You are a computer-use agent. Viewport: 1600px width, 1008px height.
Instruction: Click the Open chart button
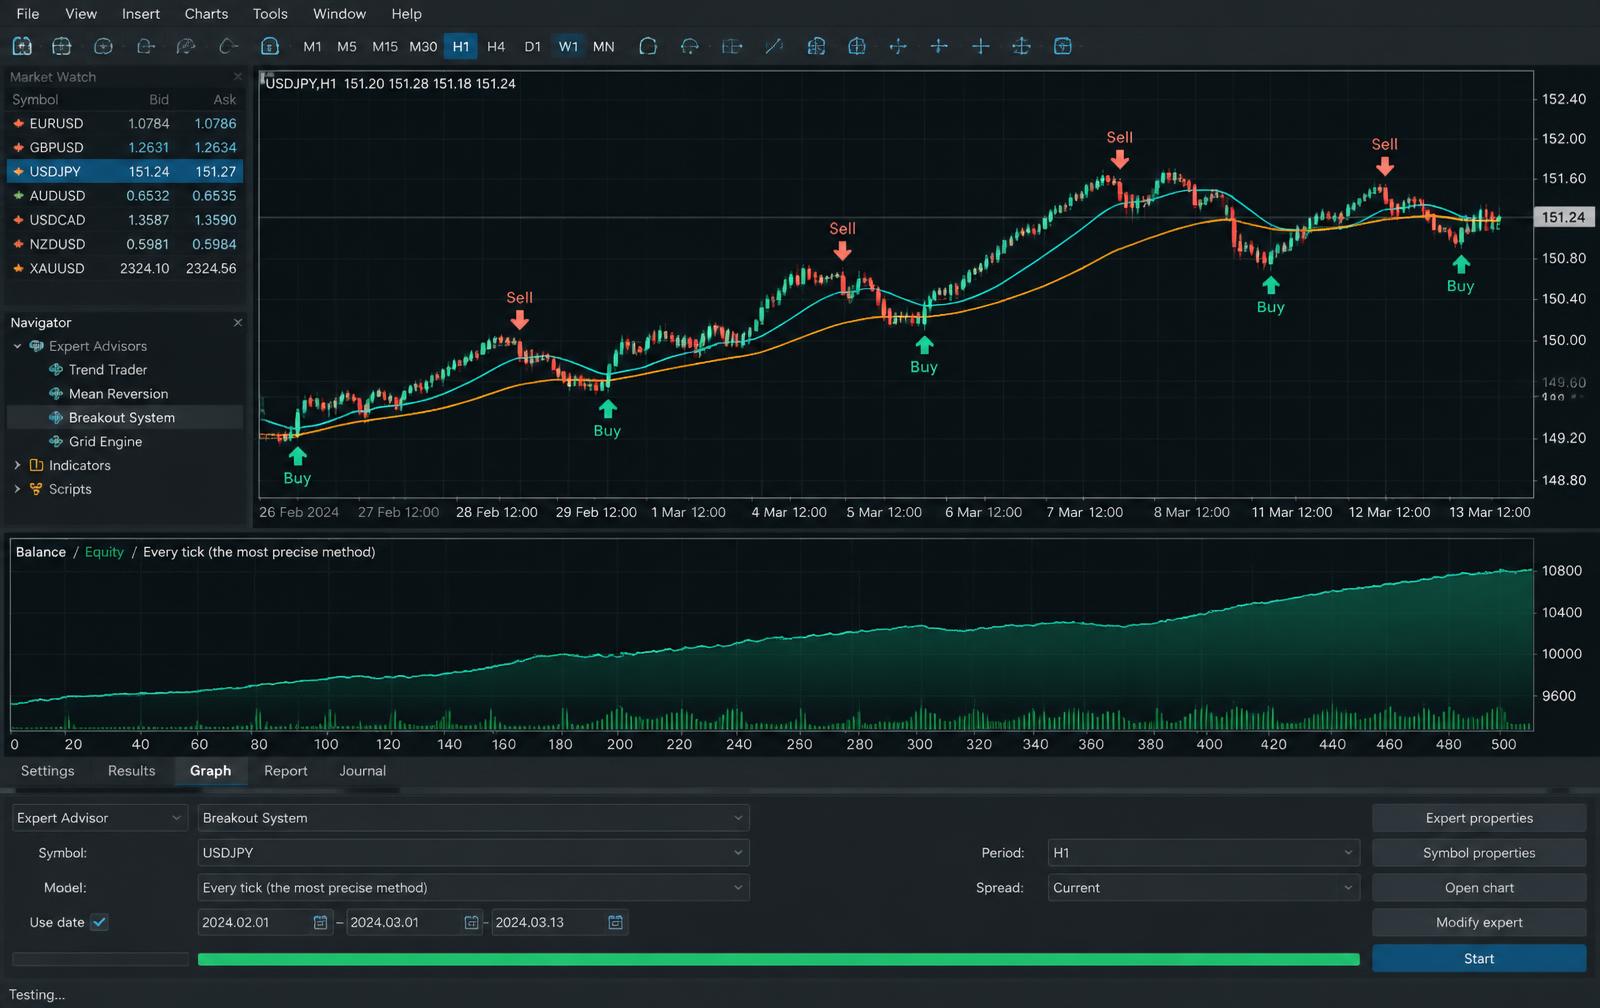pos(1479,888)
